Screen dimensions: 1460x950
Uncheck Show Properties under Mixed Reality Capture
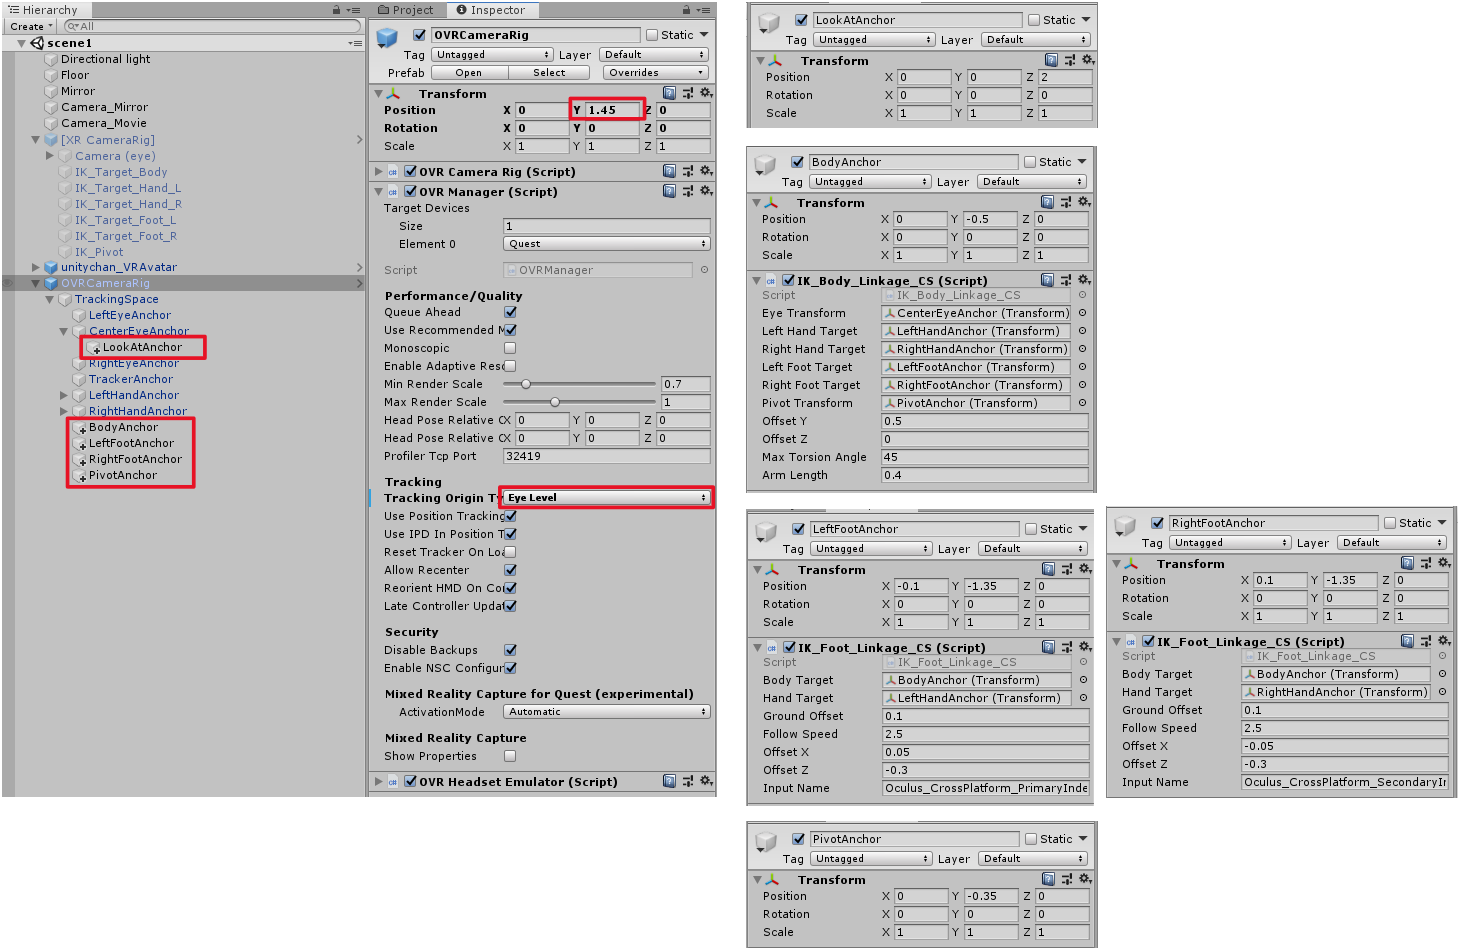[510, 756]
